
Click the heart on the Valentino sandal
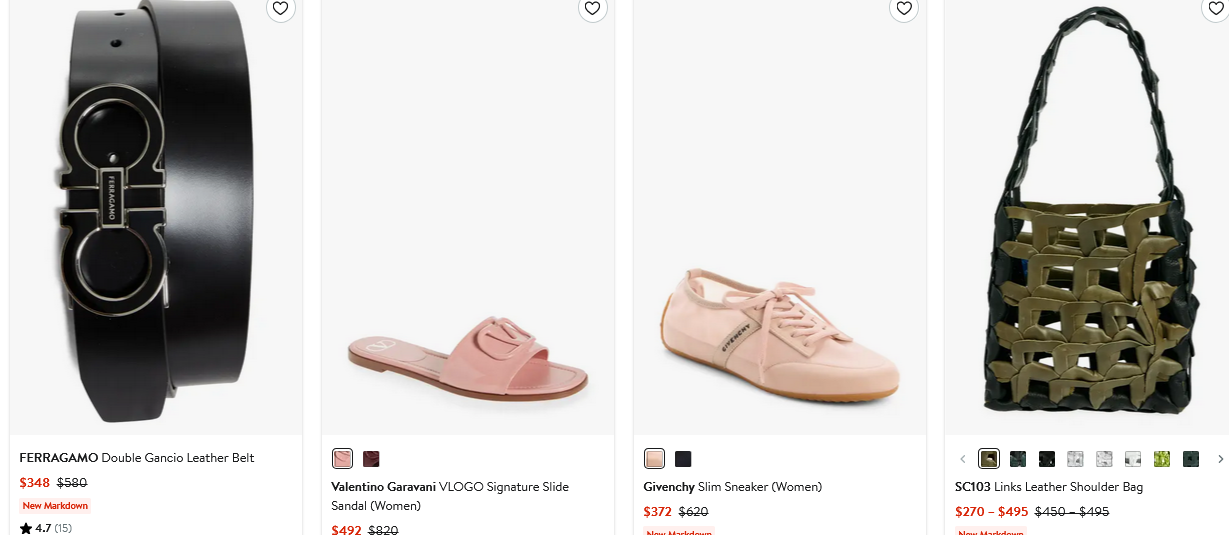(x=592, y=8)
